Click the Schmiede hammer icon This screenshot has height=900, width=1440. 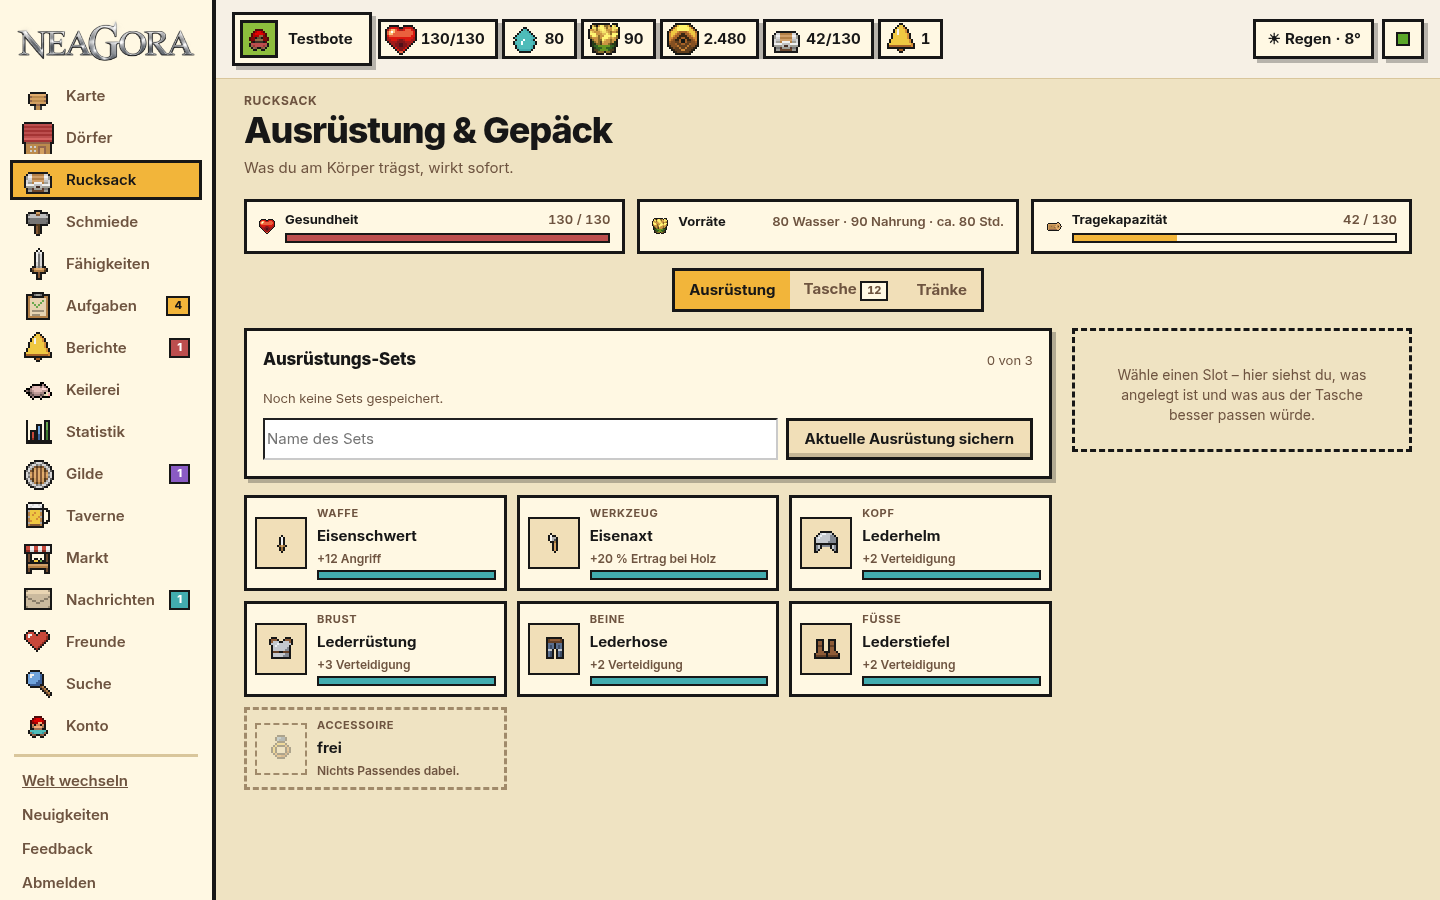[x=38, y=222]
